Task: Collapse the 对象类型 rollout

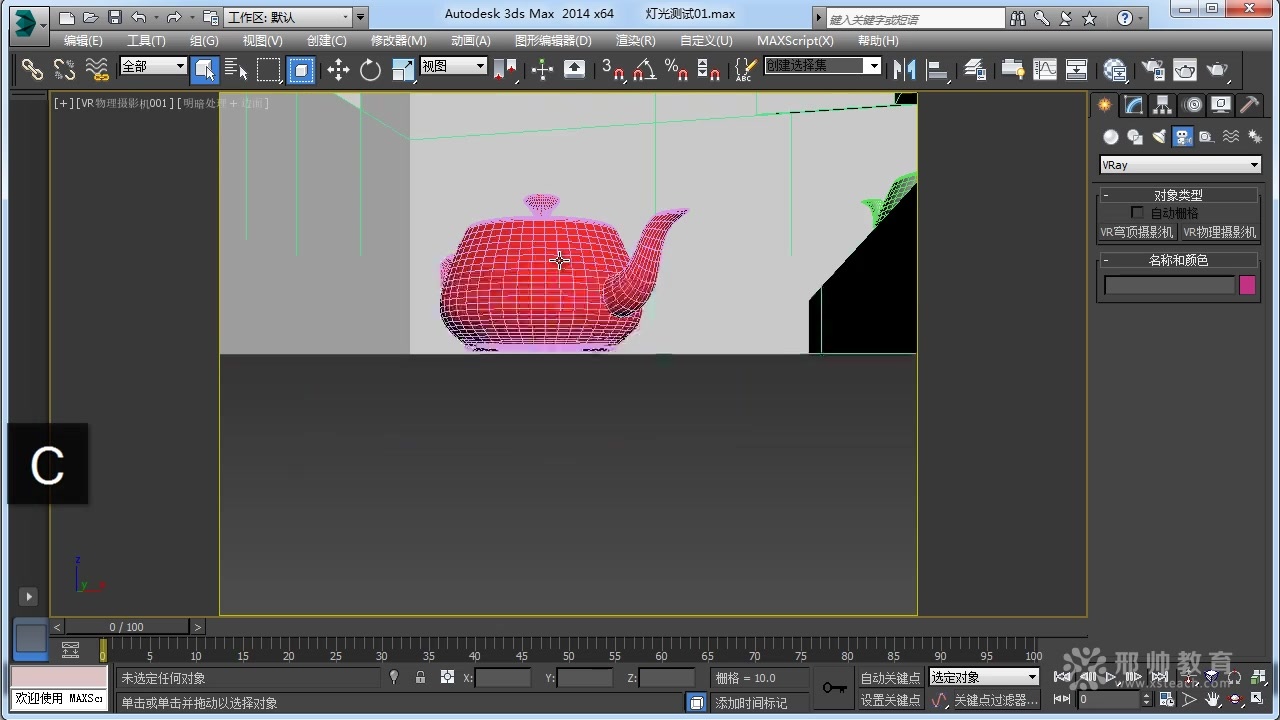Action: 1178,195
